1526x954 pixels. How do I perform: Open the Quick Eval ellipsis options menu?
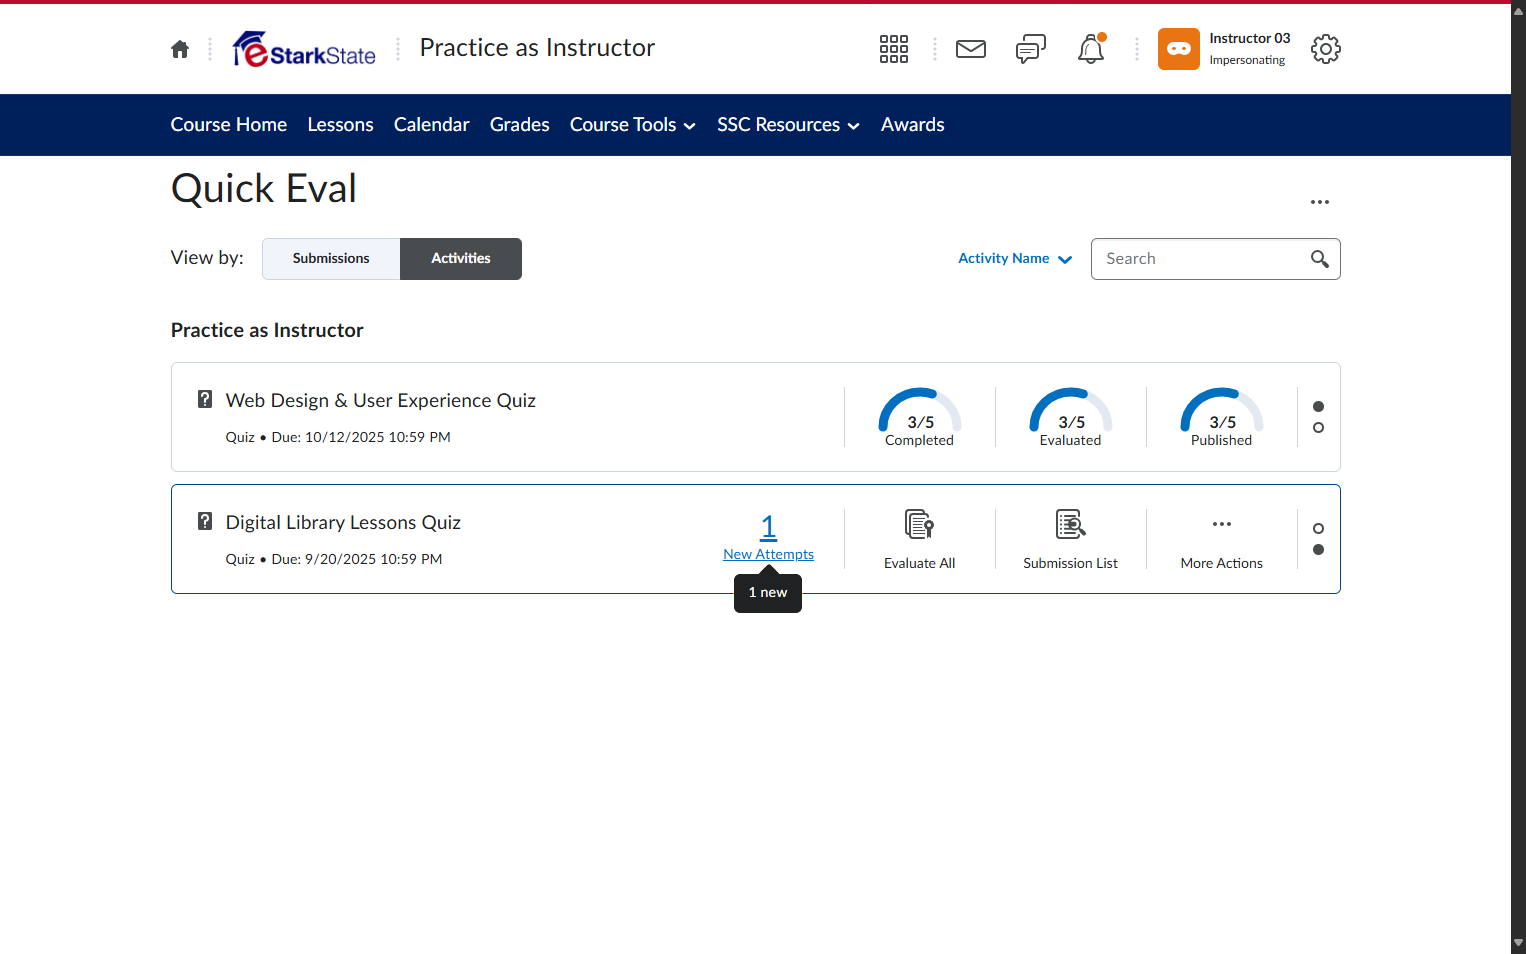pos(1320,202)
